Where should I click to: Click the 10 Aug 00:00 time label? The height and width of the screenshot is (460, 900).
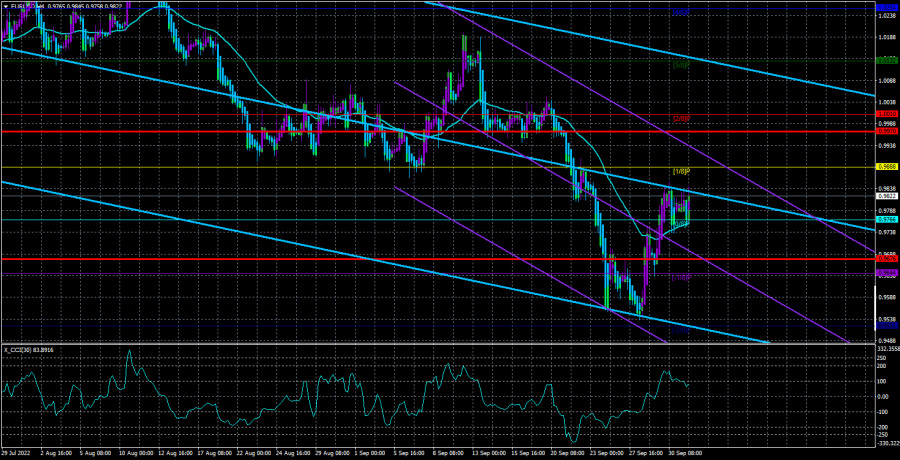click(x=134, y=454)
